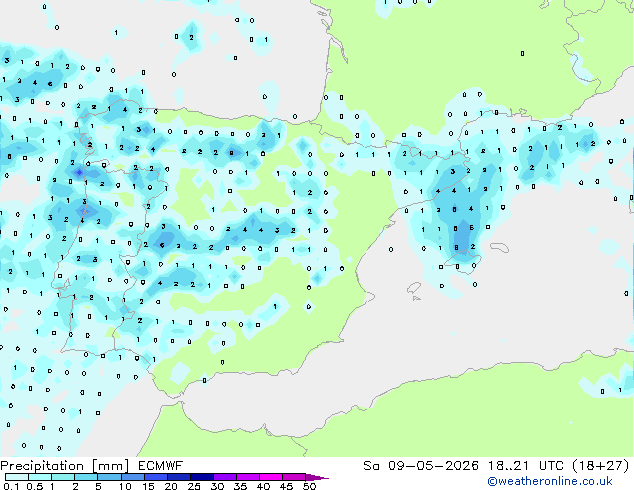Click the 0.5–1 mm legend color box
The height and width of the screenshot is (490, 634).
[40, 477]
